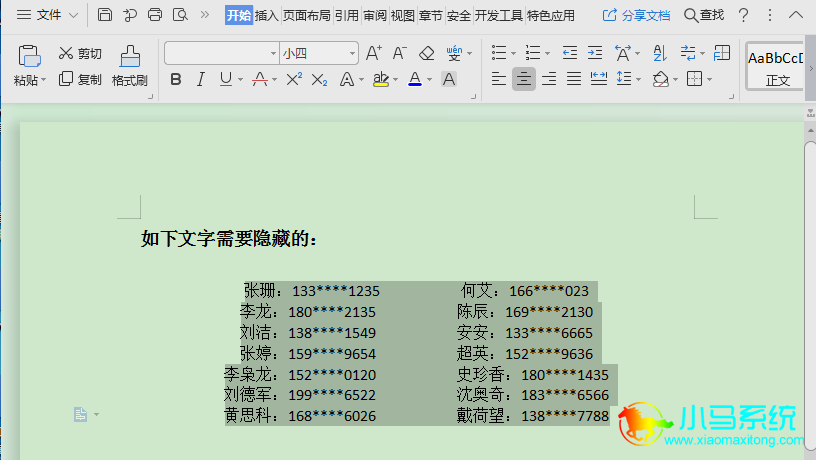Click the 查找 search button
This screenshot has height=460, width=816.
704,15
